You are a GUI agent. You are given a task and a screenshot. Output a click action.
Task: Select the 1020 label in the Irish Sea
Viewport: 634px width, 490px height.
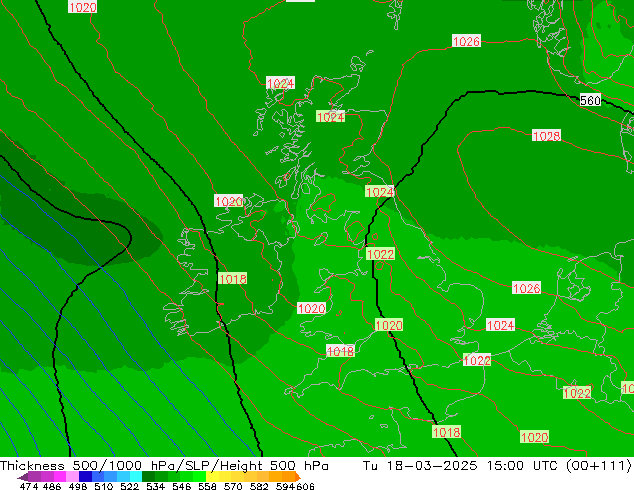311,308
